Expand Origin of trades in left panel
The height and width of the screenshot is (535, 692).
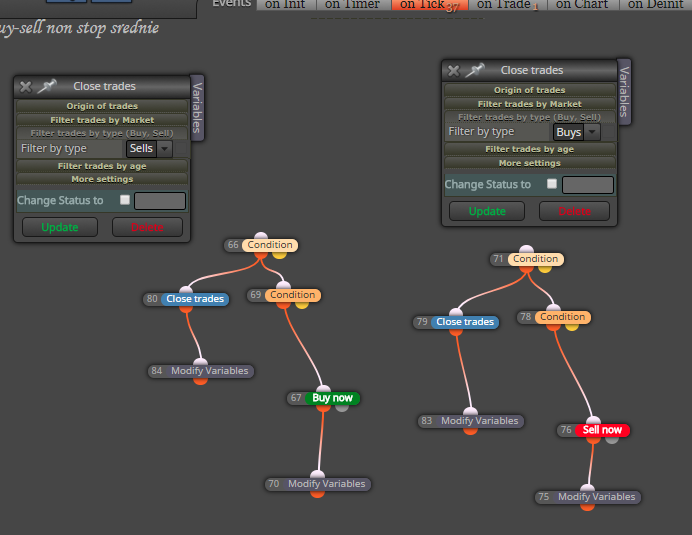(x=102, y=106)
